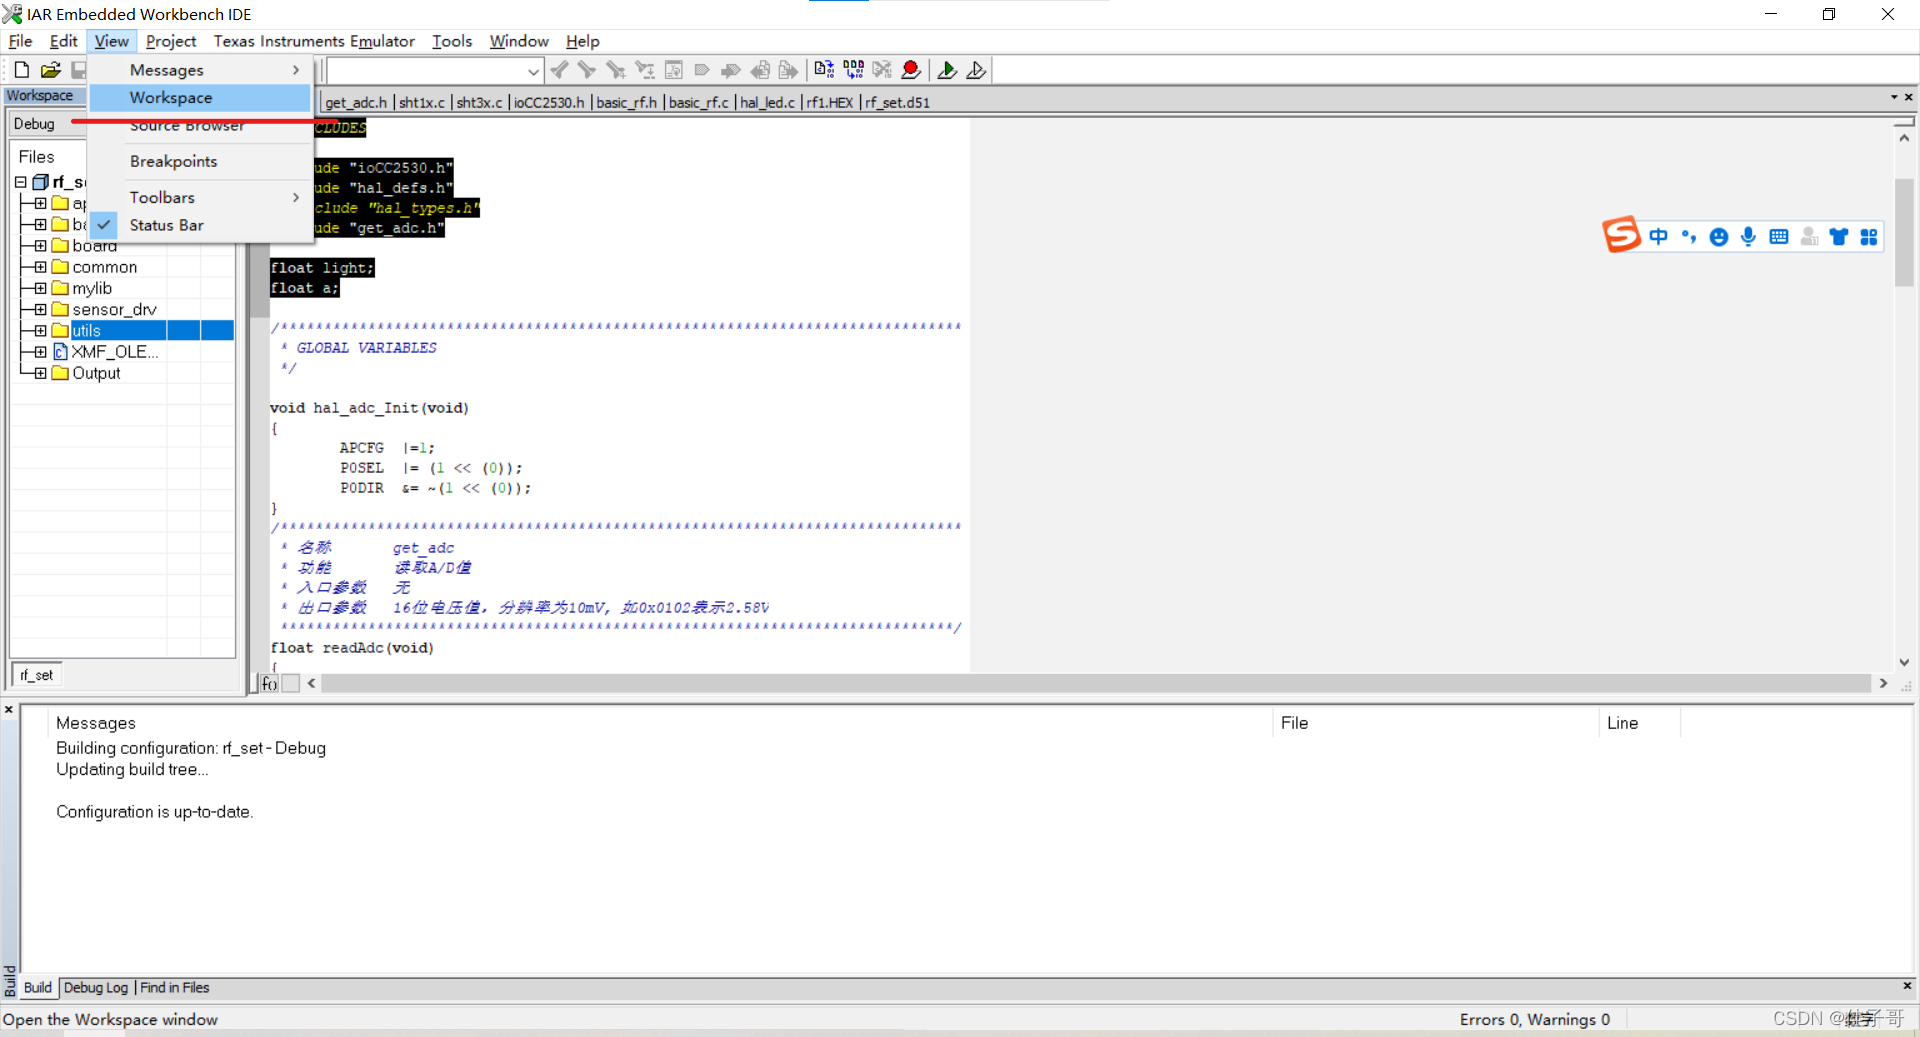Open the emoji smiley panel
The width and height of the screenshot is (1920, 1037).
point(1719,237)
